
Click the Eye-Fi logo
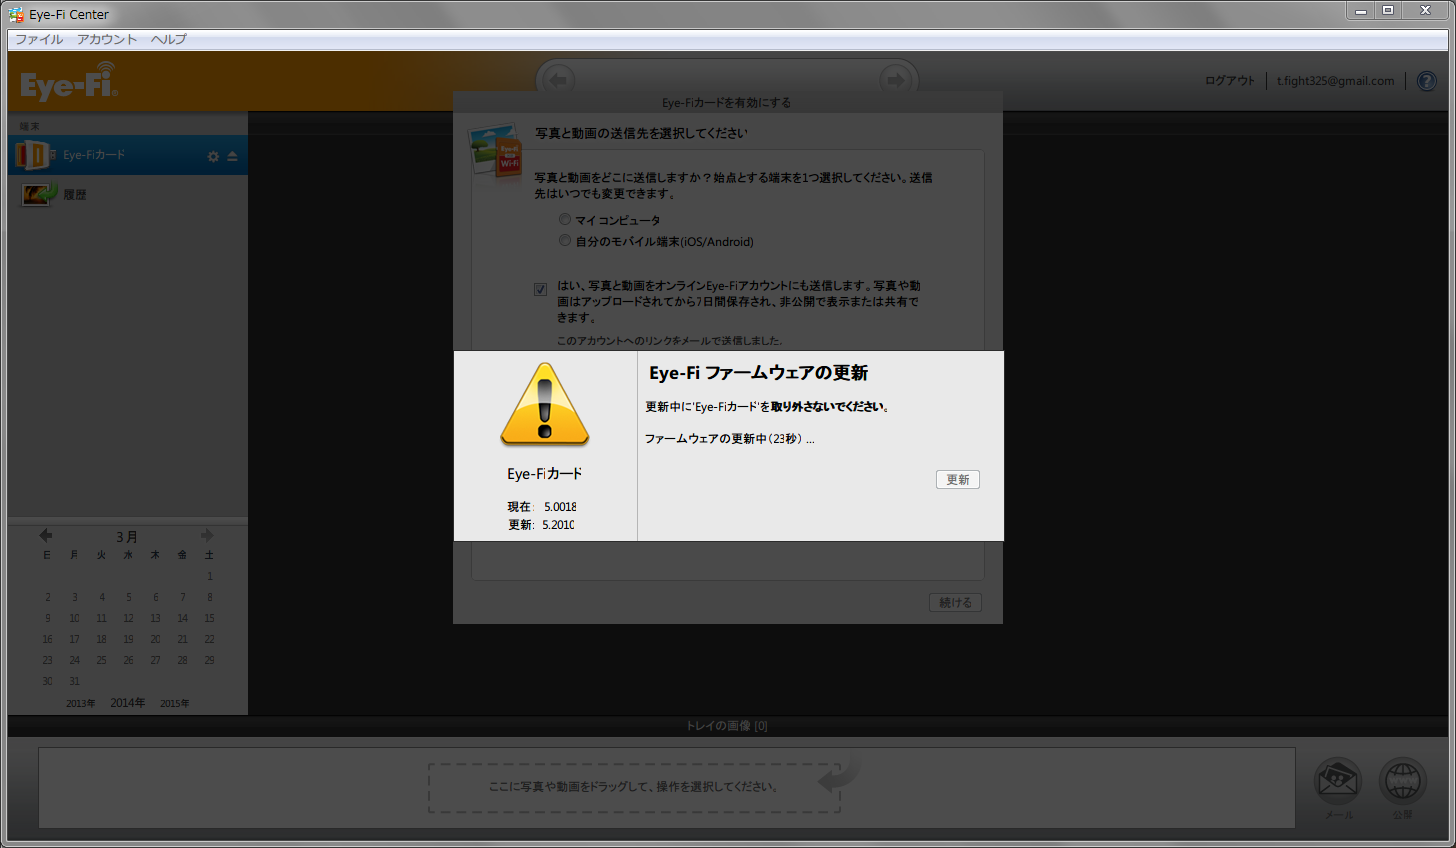69,82
